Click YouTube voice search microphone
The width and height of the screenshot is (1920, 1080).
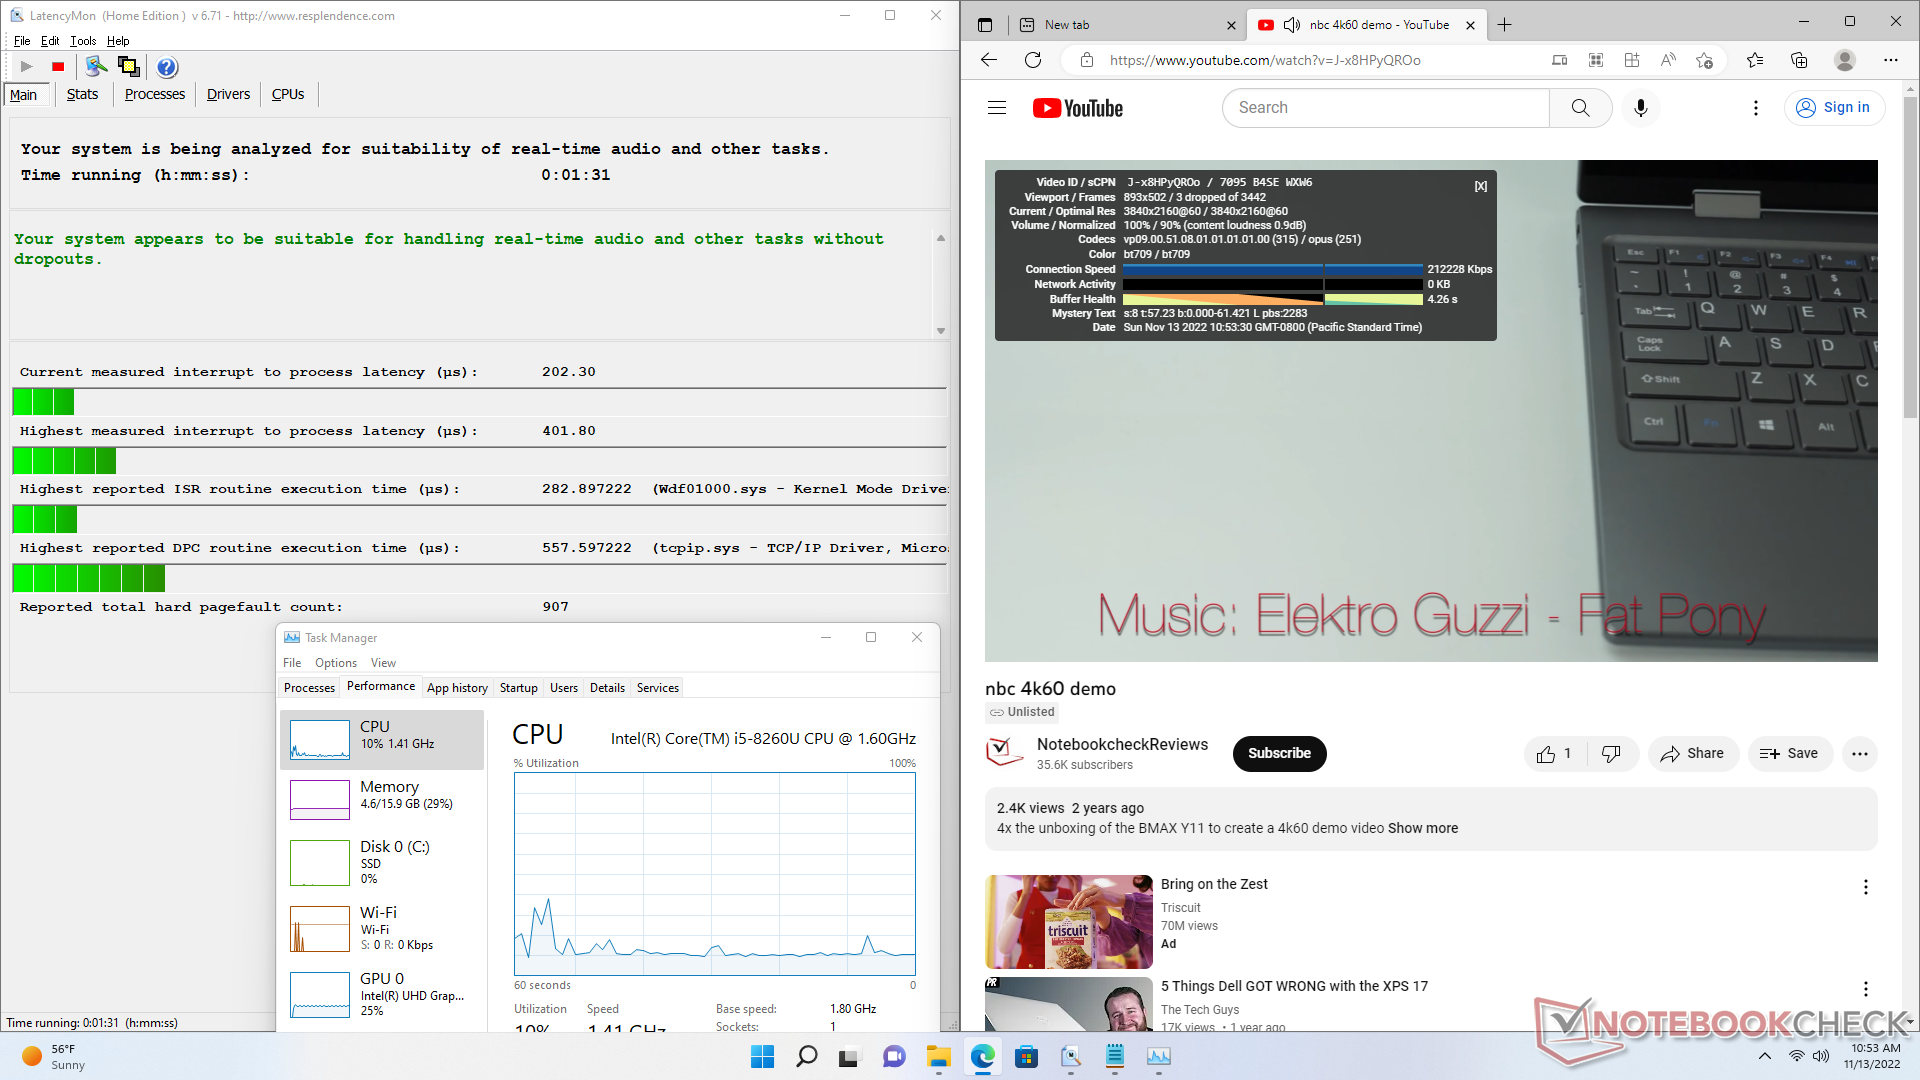pos(1640,108)
